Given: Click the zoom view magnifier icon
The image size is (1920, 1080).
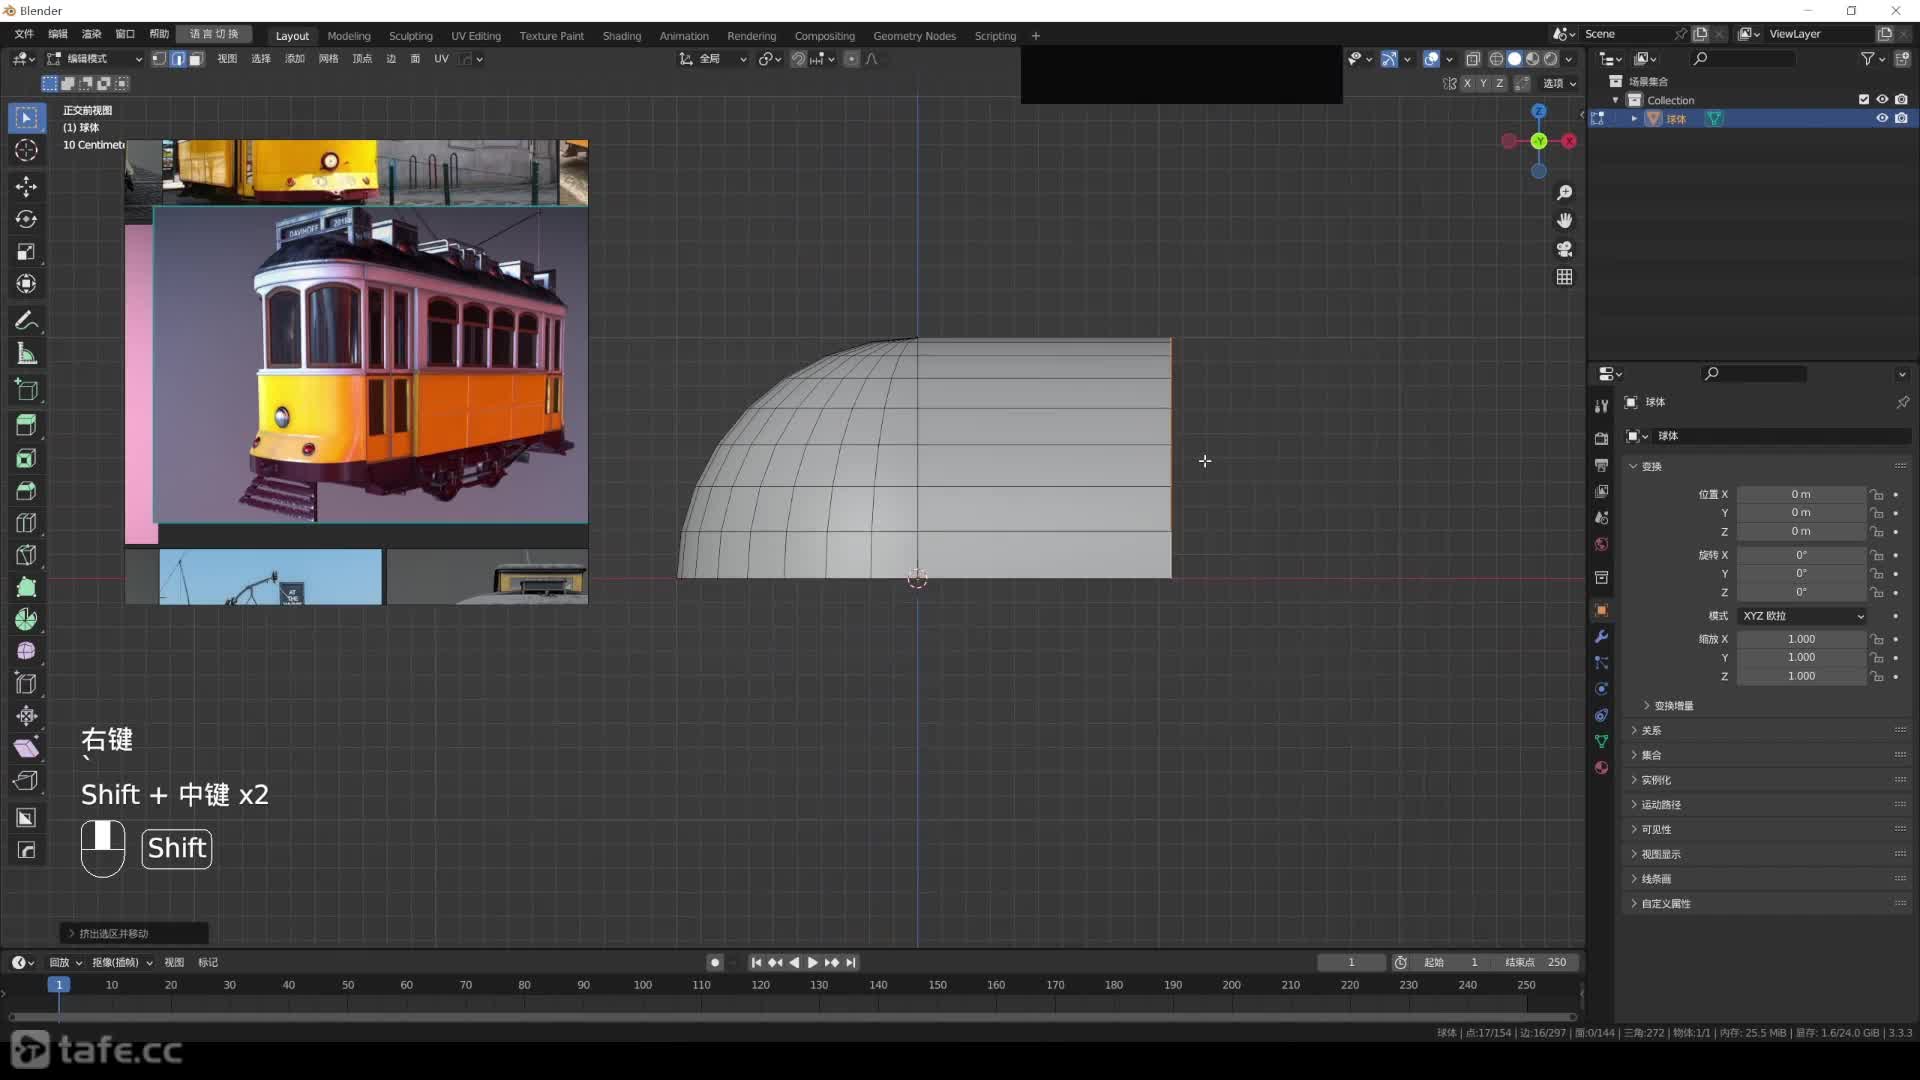Looking at the screenshot, I should click(x=1565, y=192).
